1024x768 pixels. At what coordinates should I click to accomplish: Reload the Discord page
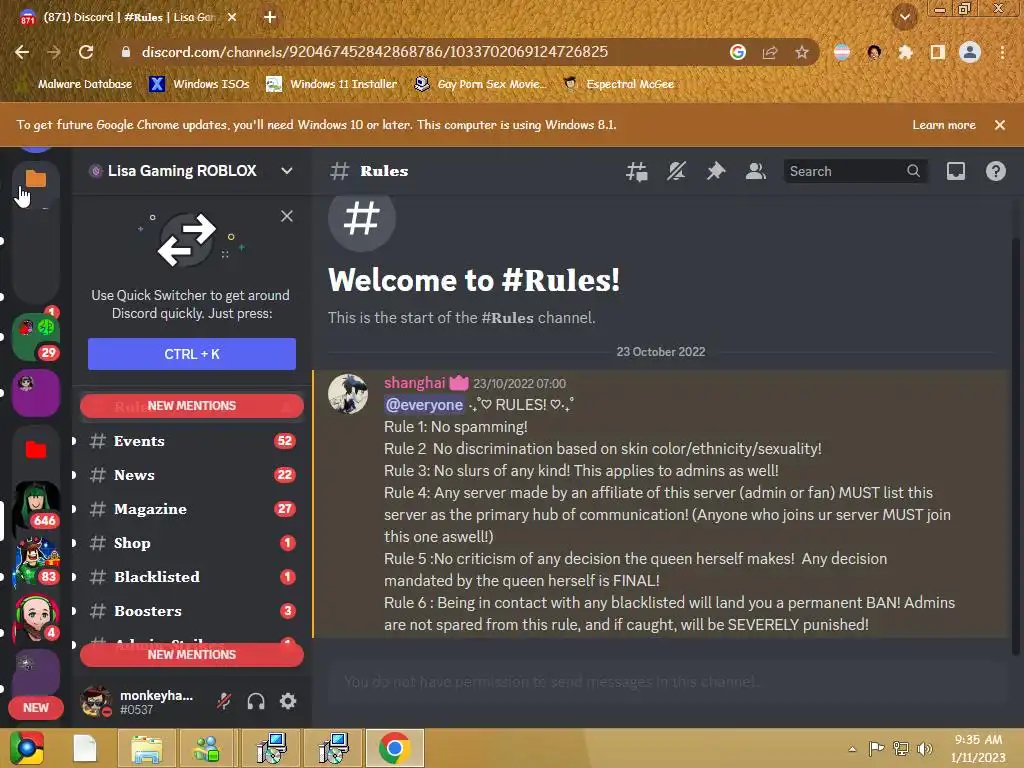tap(86, 52)
